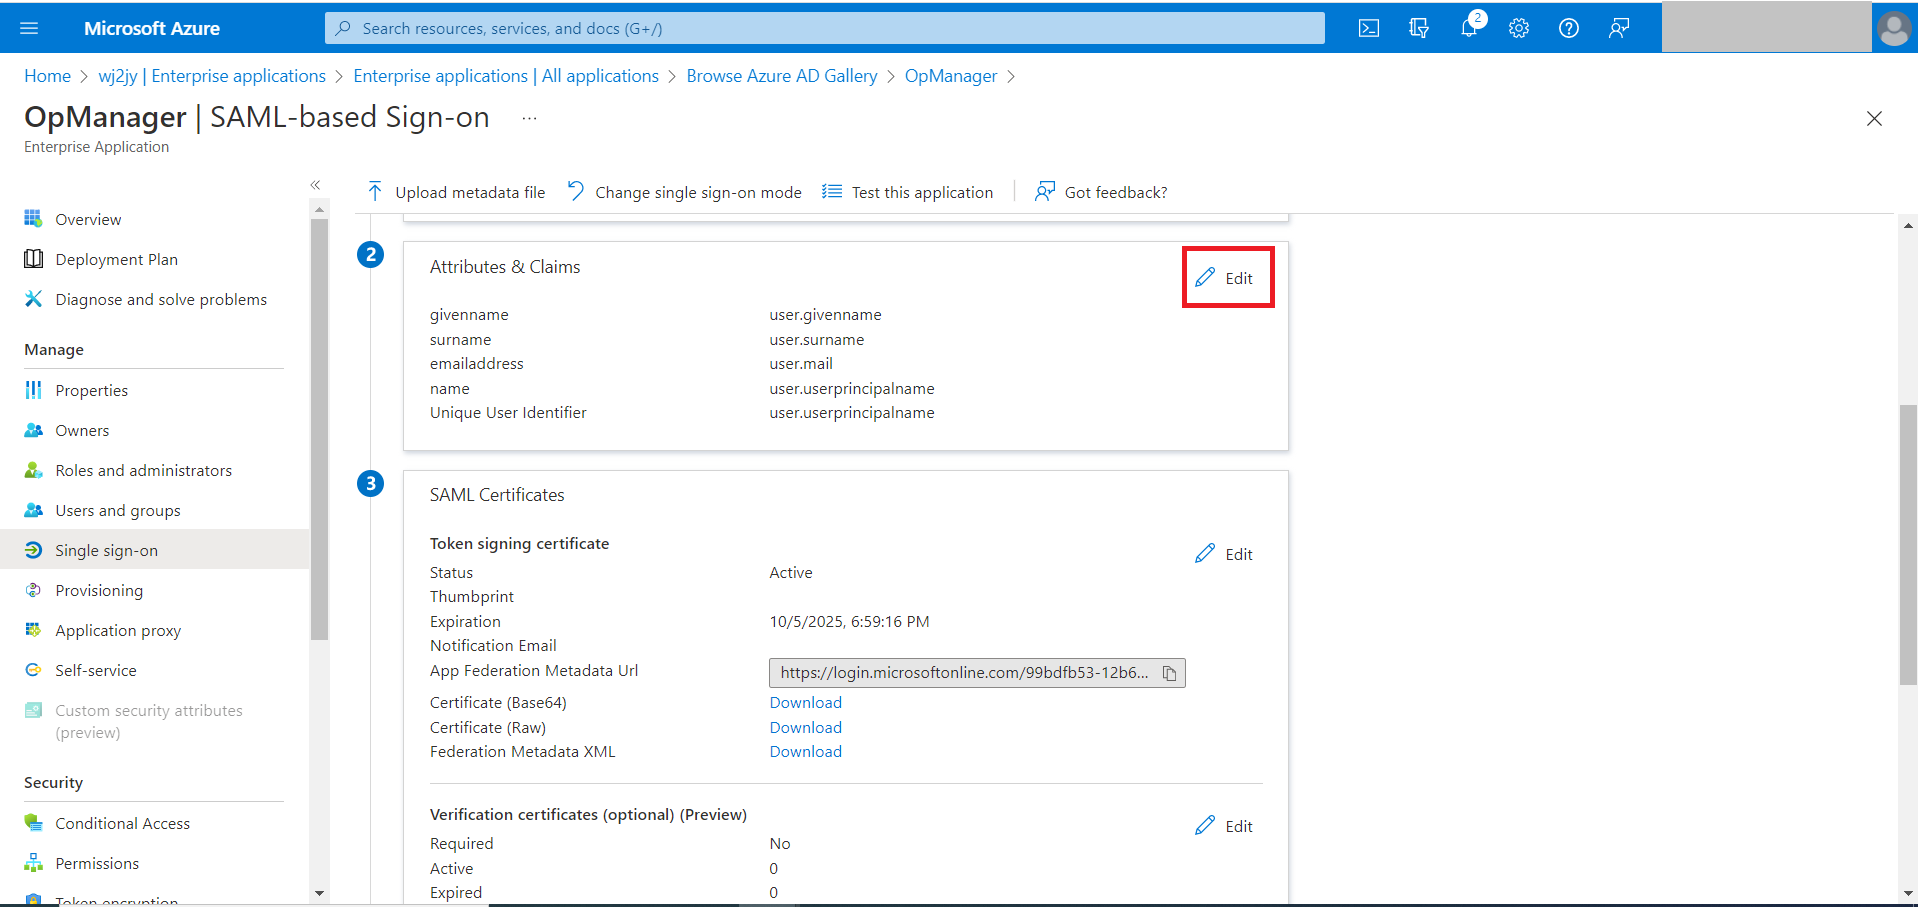1918x907 pixels.
Task: Open the OpManager breadcrumb
Action: [x=951, y=76]
